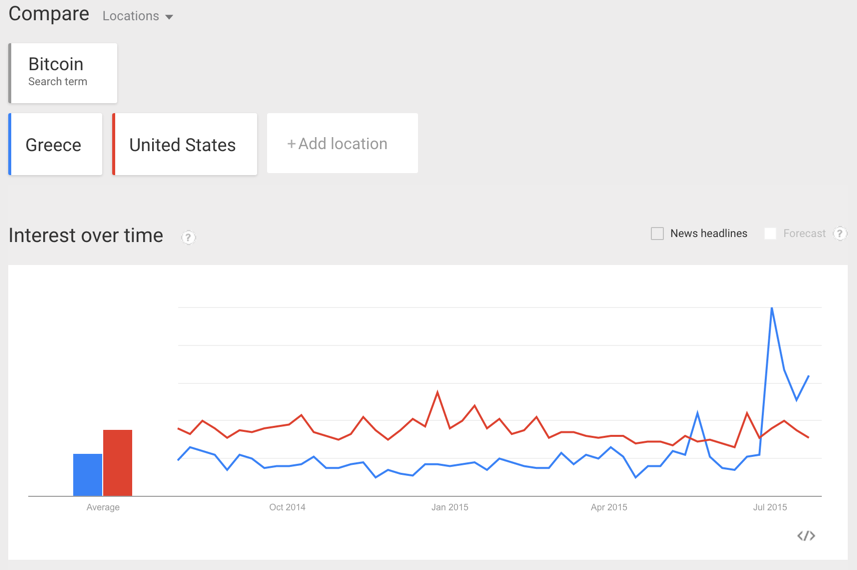Click the embed code icon below chart
The image size is (857, 570).
[806, 536]
